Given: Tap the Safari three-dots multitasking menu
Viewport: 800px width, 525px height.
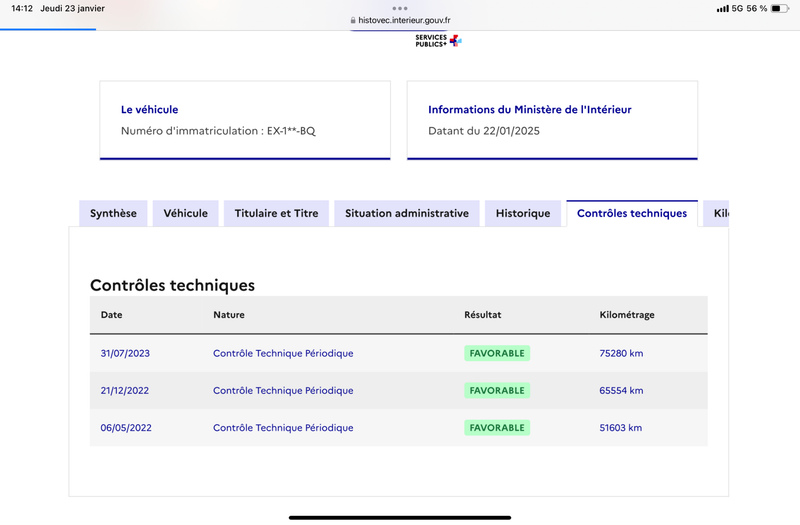Looking at the screenshot, I should (x=400, y=8).
